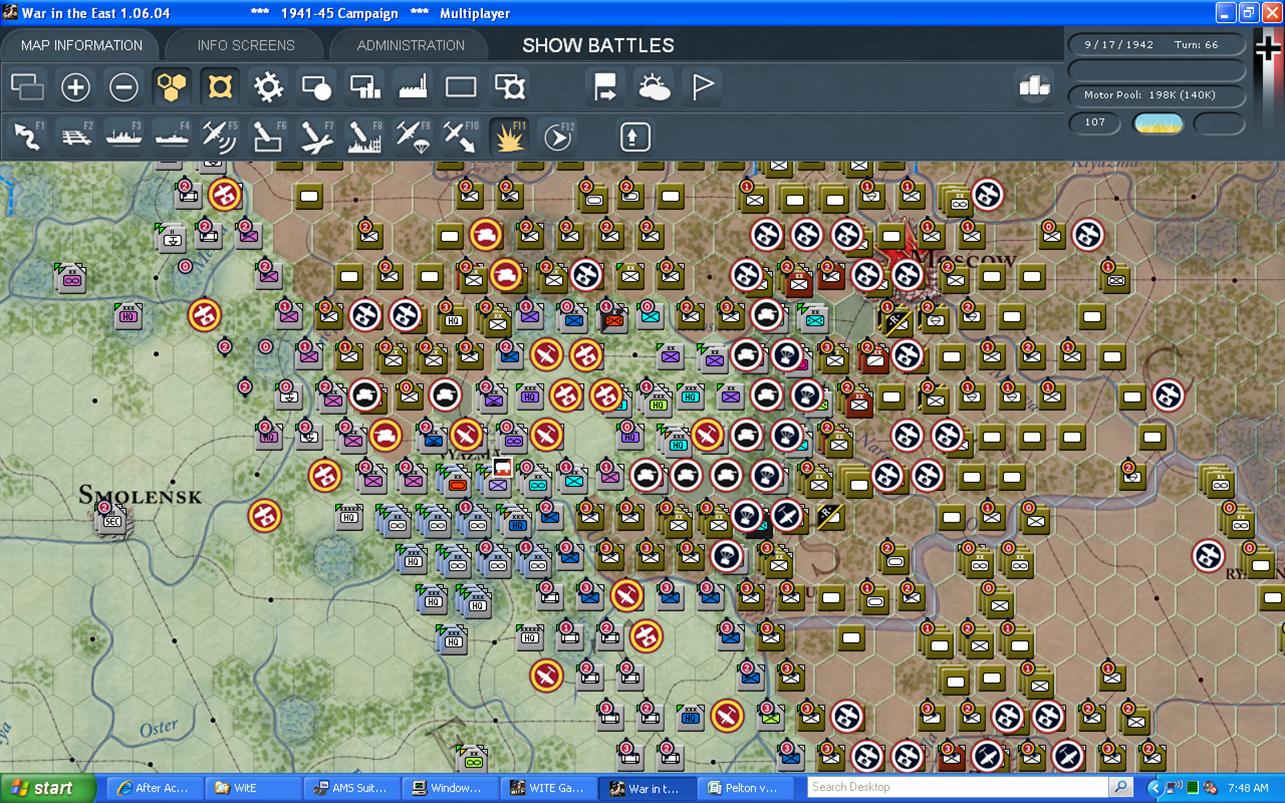Click the rectangle-with-circle toolbar icon

[x=316, y=88]
